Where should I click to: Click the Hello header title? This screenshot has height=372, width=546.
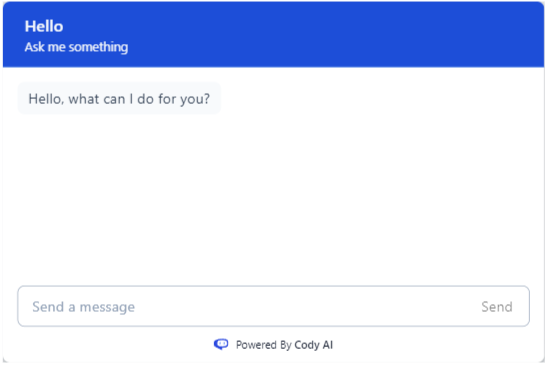pyautogui.click(x=44, y=26)
